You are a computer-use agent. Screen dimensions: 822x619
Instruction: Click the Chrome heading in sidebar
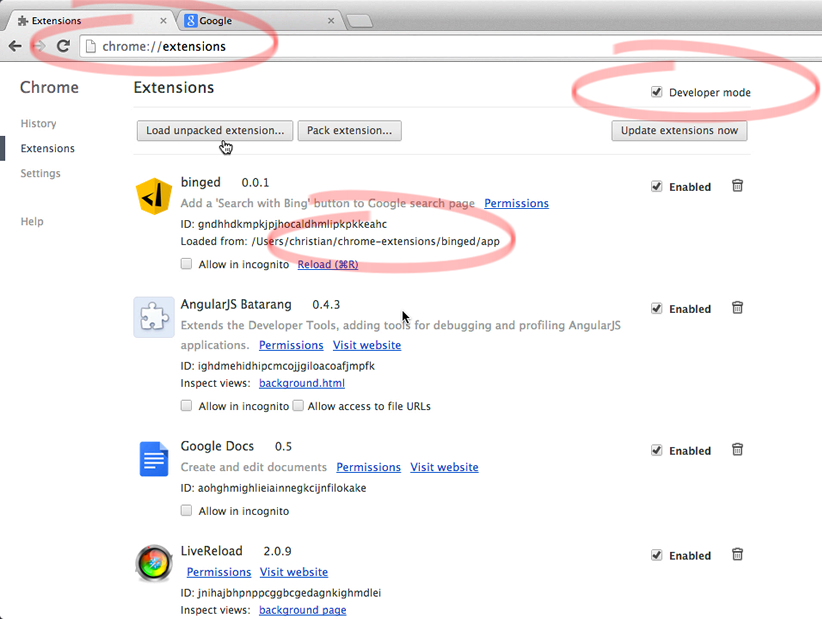[49, 87]
